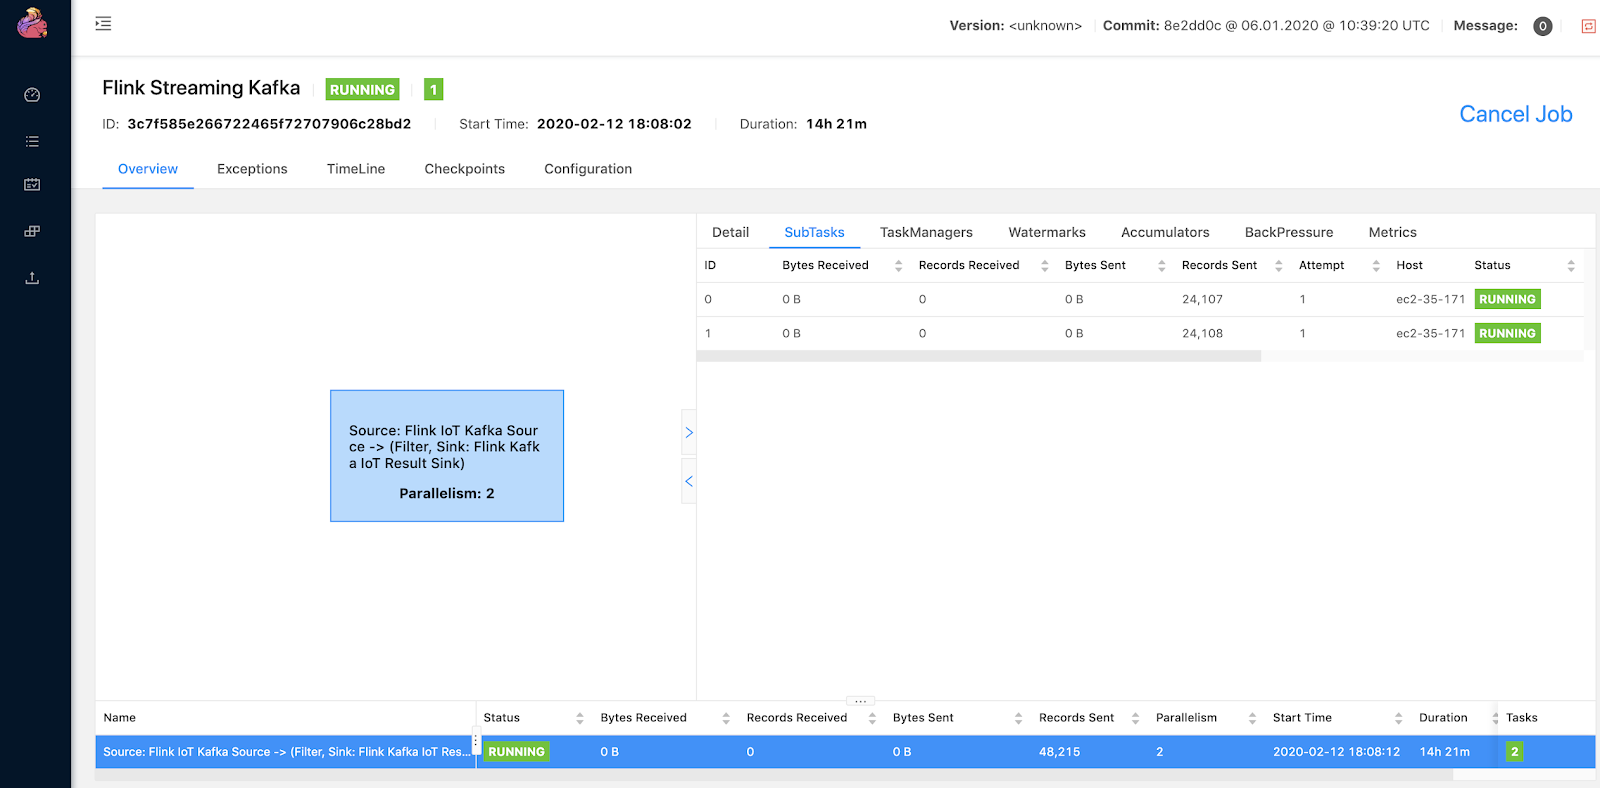The height and width of the screenshot is (788, 1600).
Task: Open the Configuration tab
Action: click(x=588, y=169)
